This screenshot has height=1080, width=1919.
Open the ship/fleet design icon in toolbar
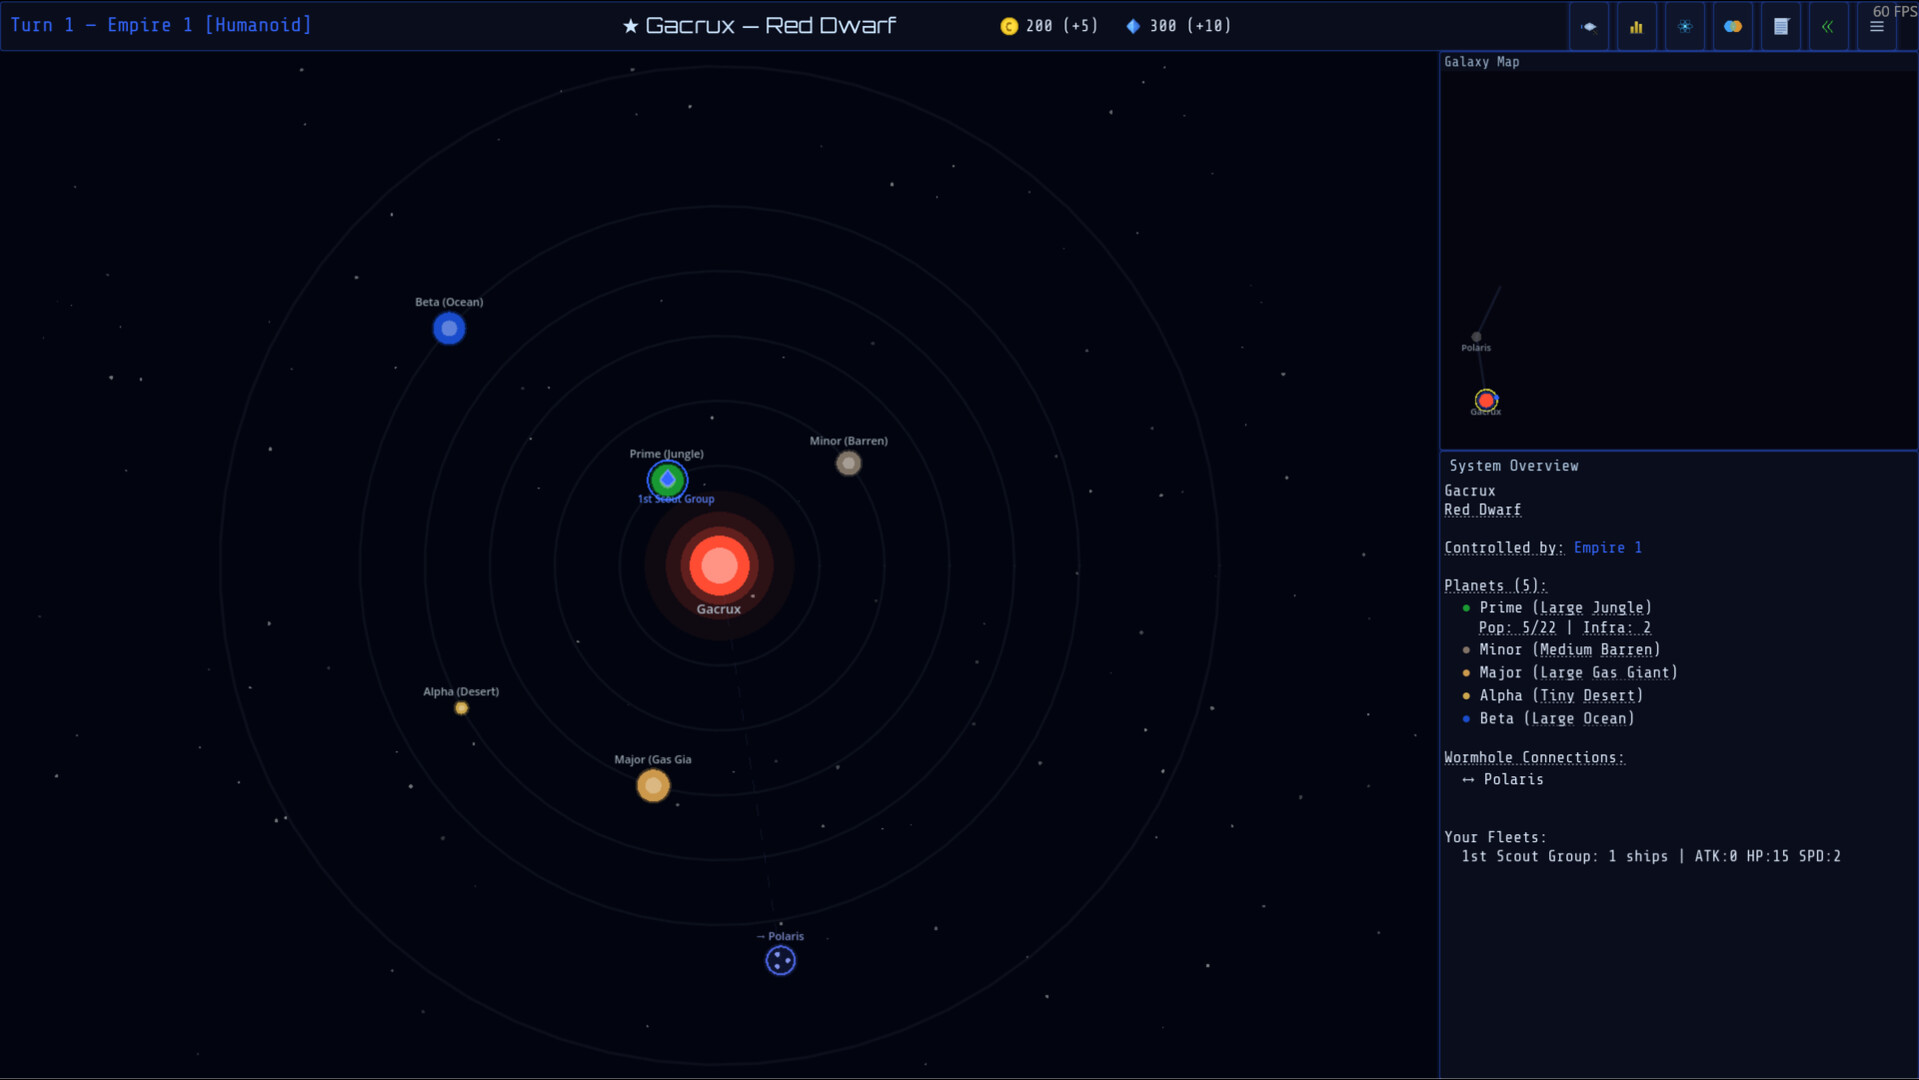click(1589, 27)
